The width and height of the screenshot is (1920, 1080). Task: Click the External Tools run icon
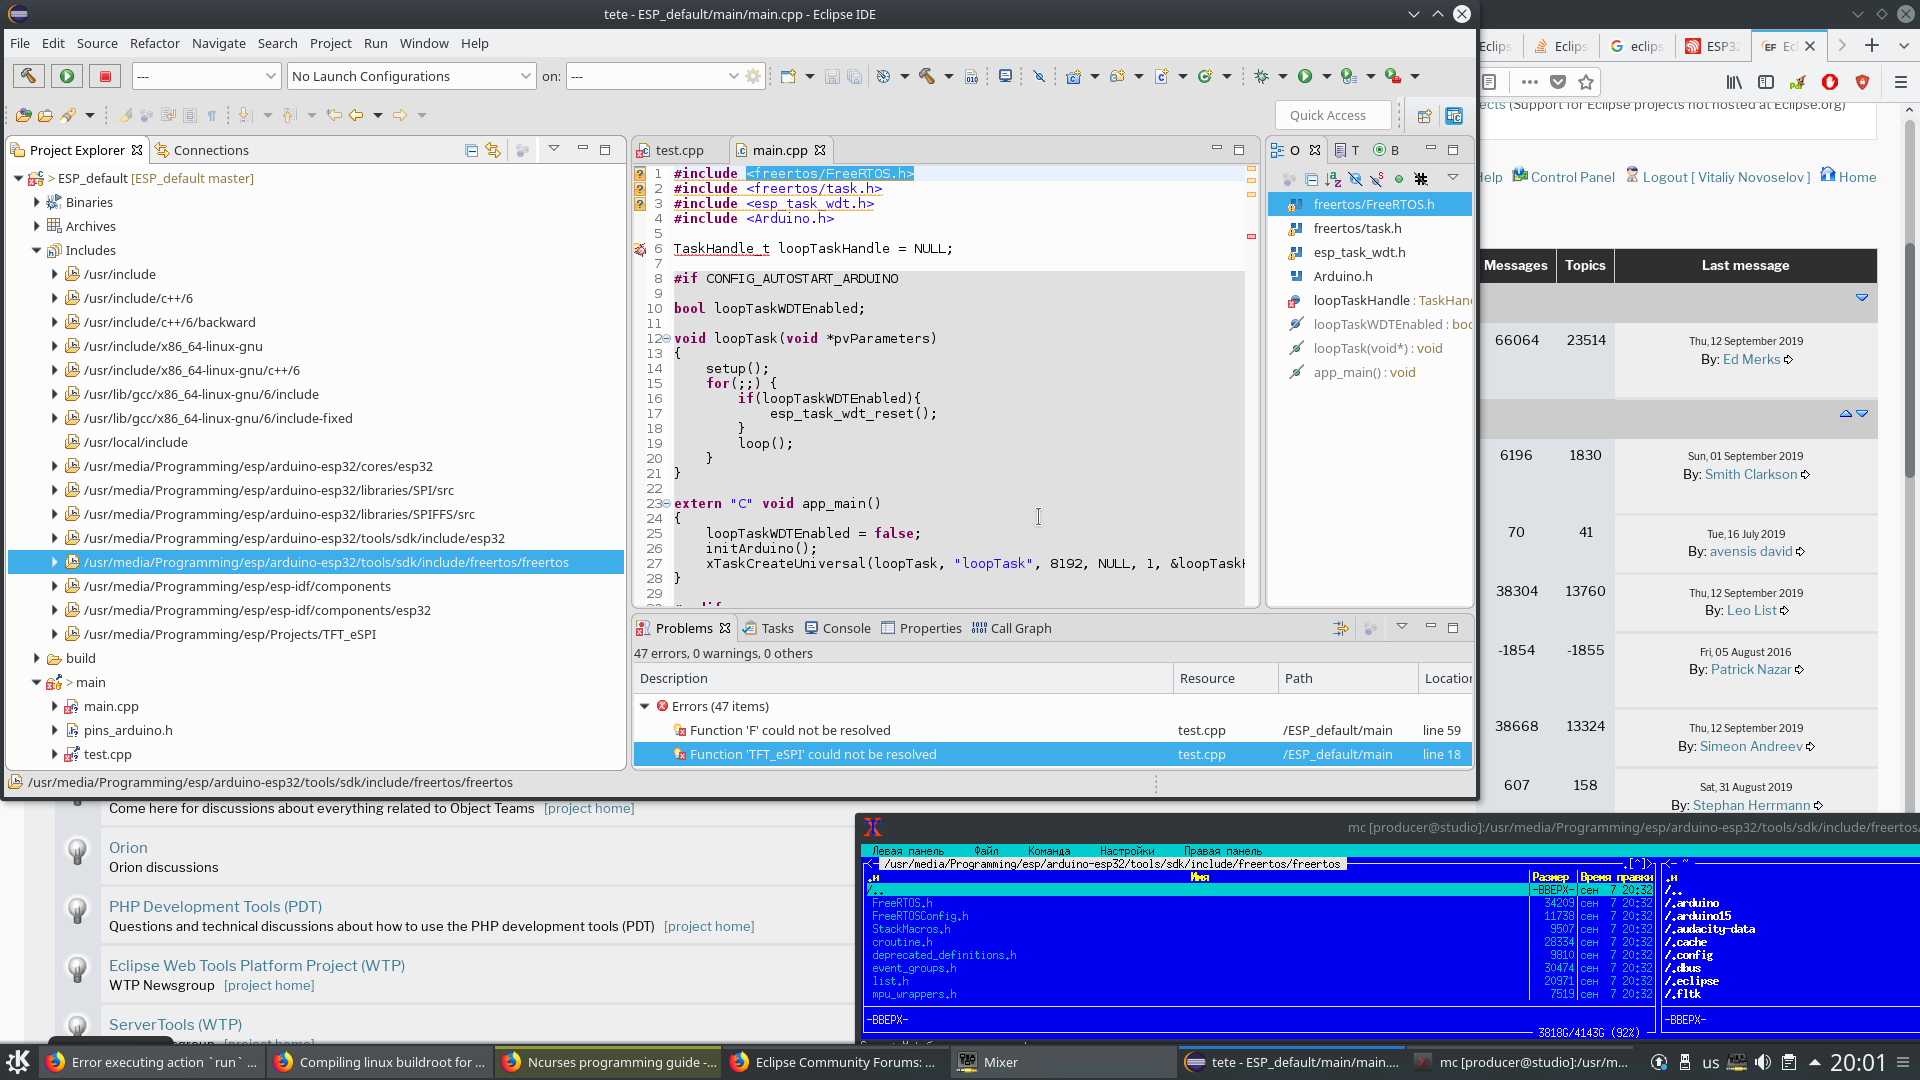[x=1393, y=76]
